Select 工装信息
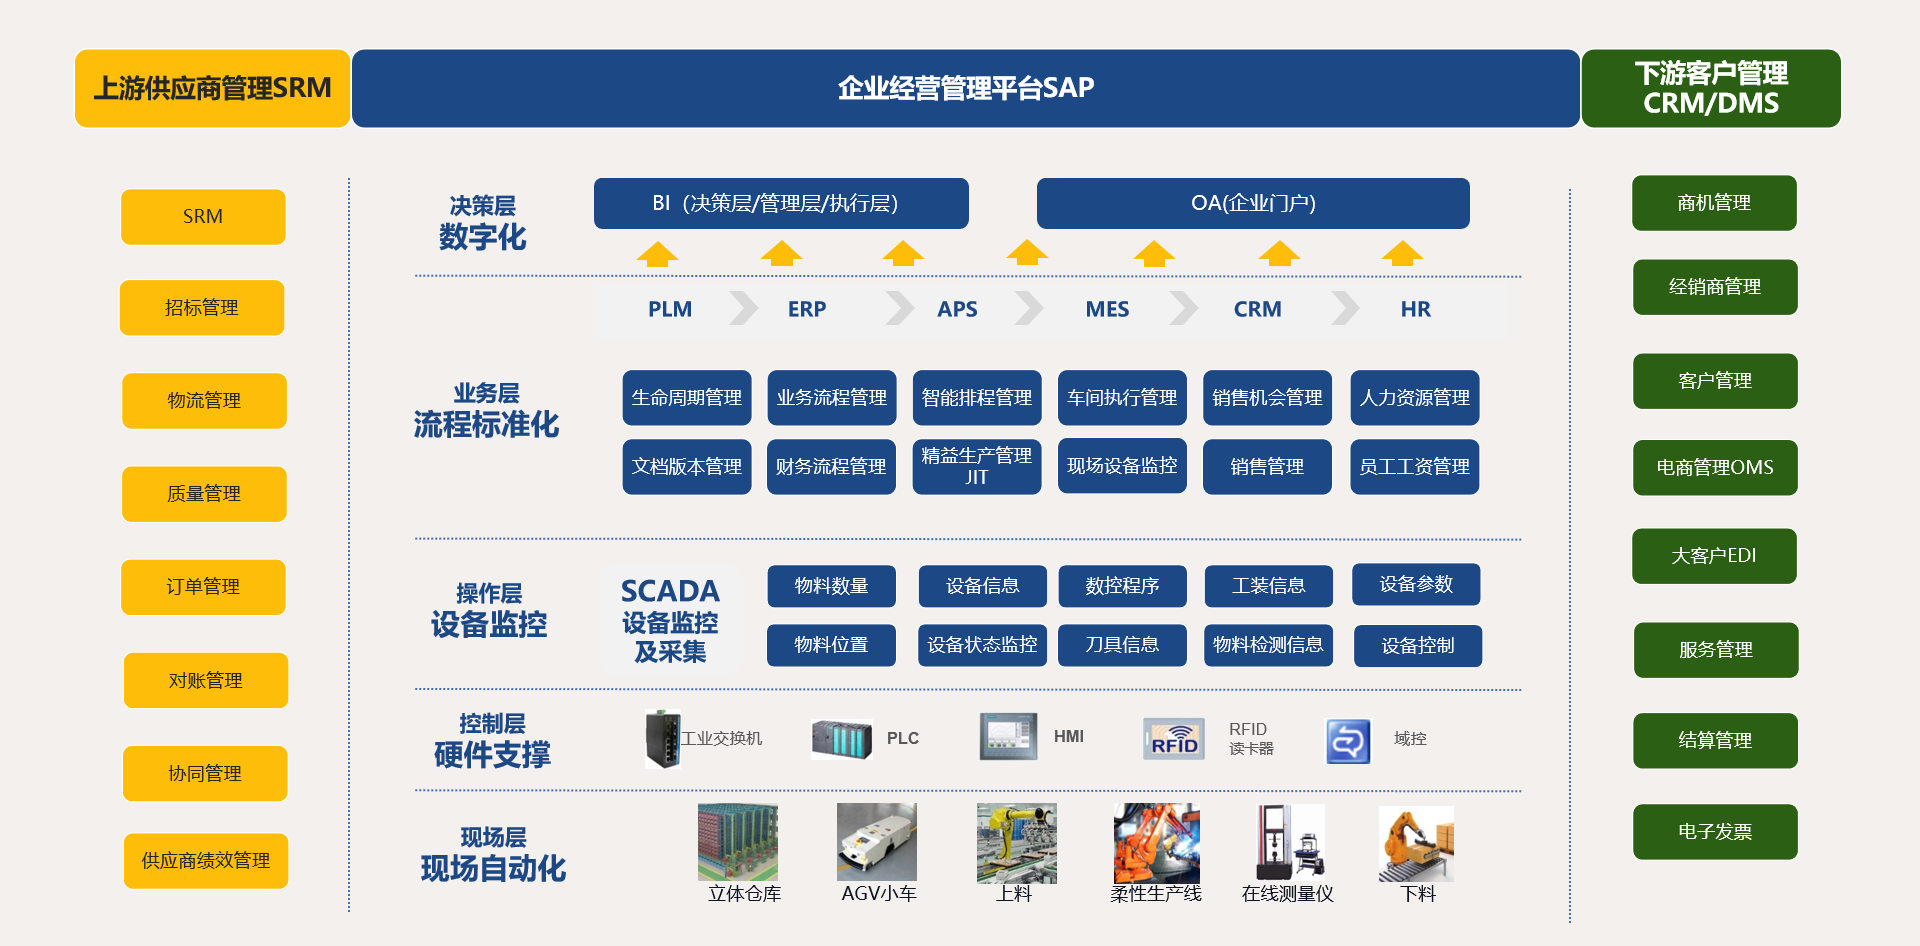The height and width of the screenshot is (946, 1920). click(x=1269, y=586)
